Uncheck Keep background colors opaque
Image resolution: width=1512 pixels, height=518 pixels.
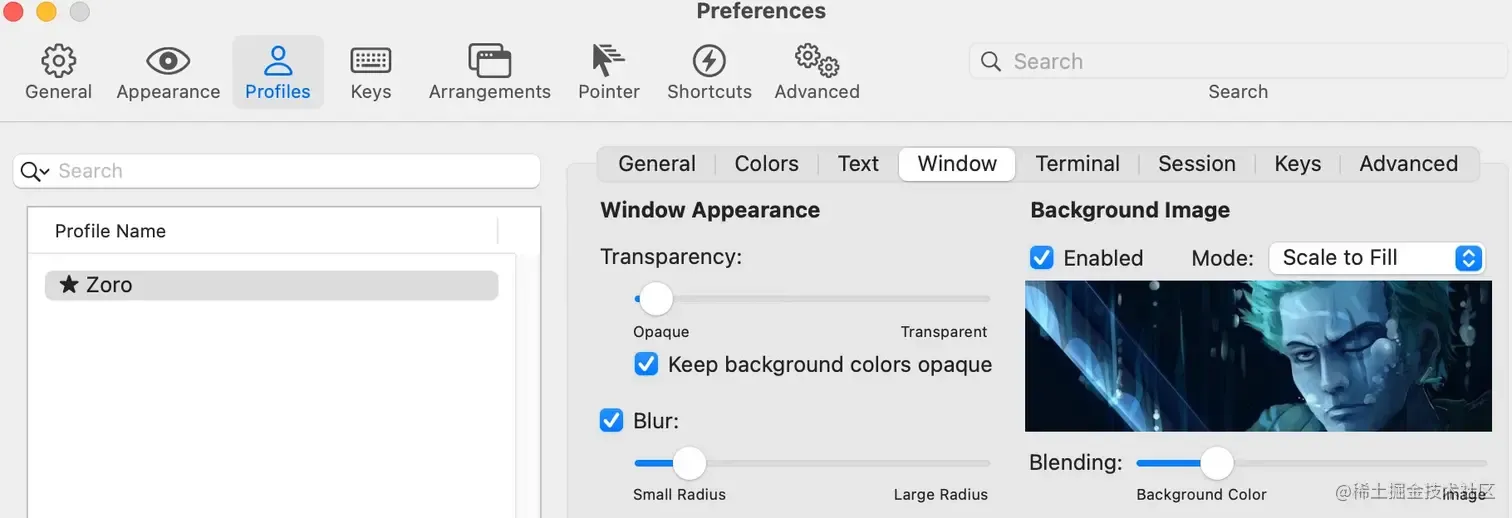point(646,364)
